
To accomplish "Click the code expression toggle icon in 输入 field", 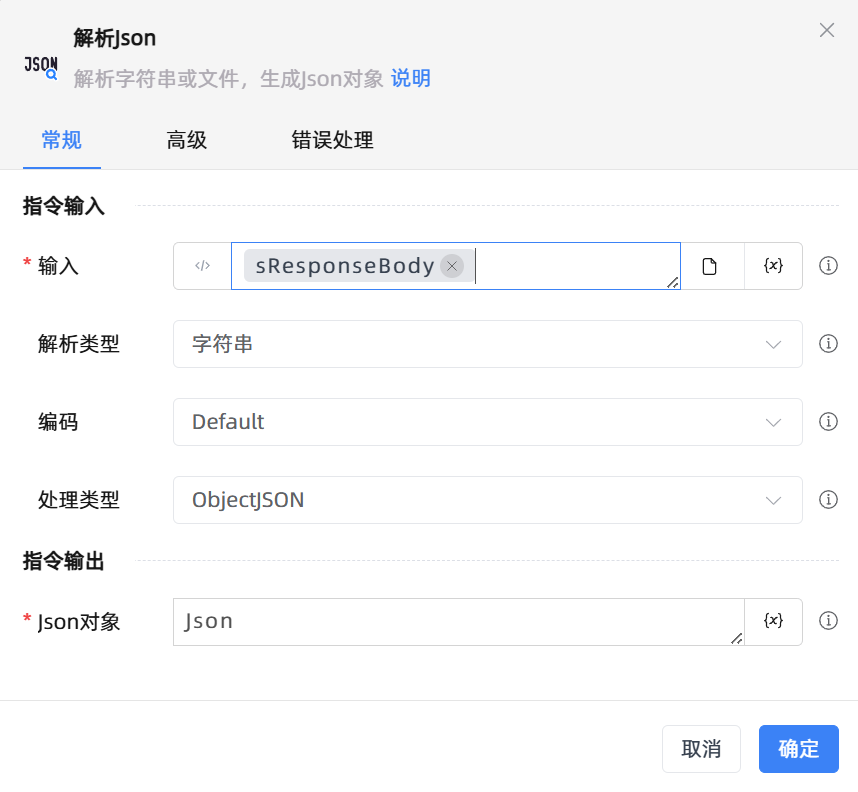I will click(x=202, y=266).
